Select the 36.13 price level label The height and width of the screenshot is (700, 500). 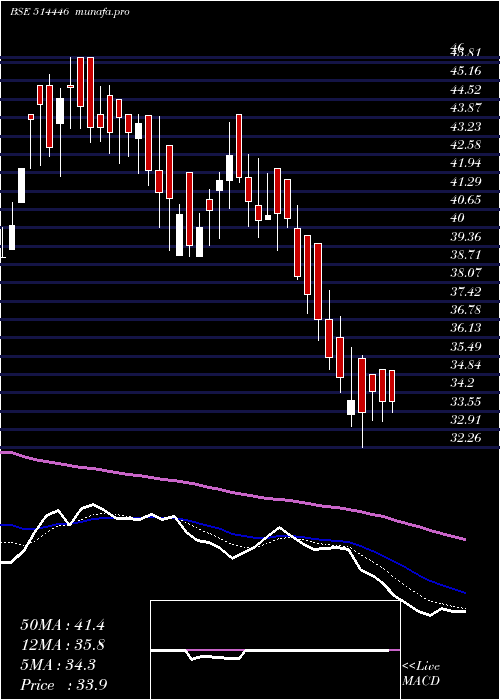466,328
